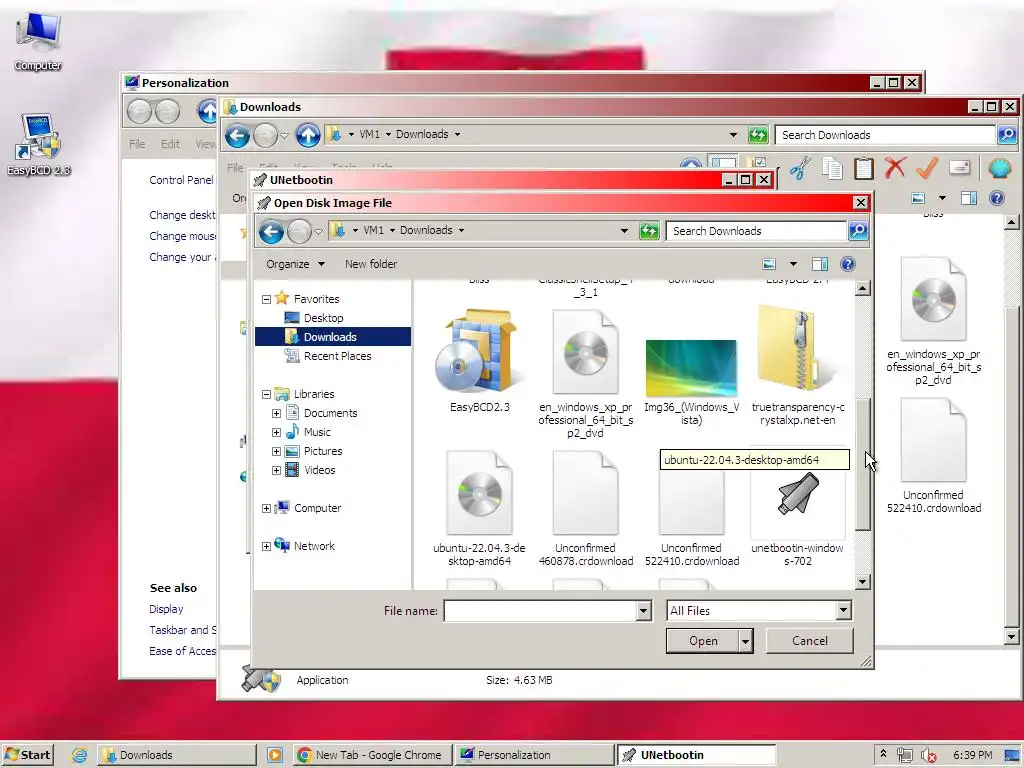
Task: Select Img36_(Windows_Vista) image file
Action: point(691,380)
